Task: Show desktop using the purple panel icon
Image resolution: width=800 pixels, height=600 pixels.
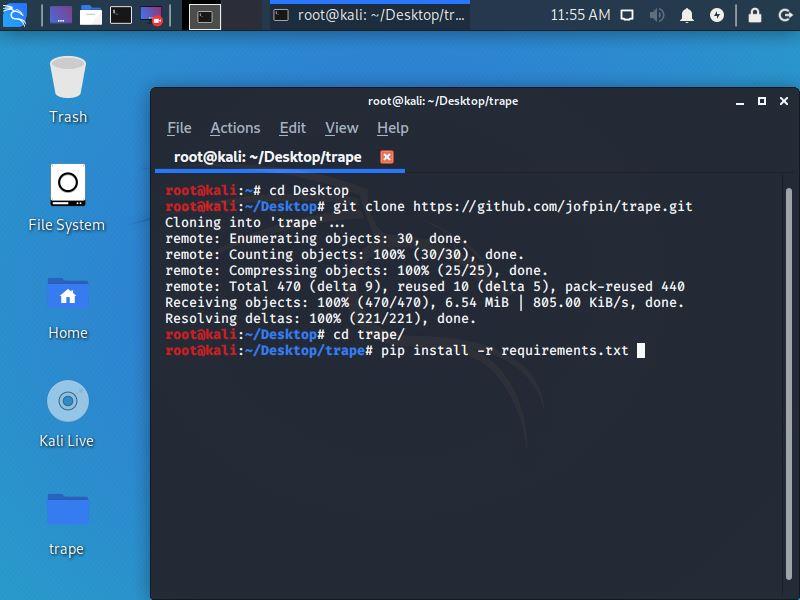Action: coord(61,15)
